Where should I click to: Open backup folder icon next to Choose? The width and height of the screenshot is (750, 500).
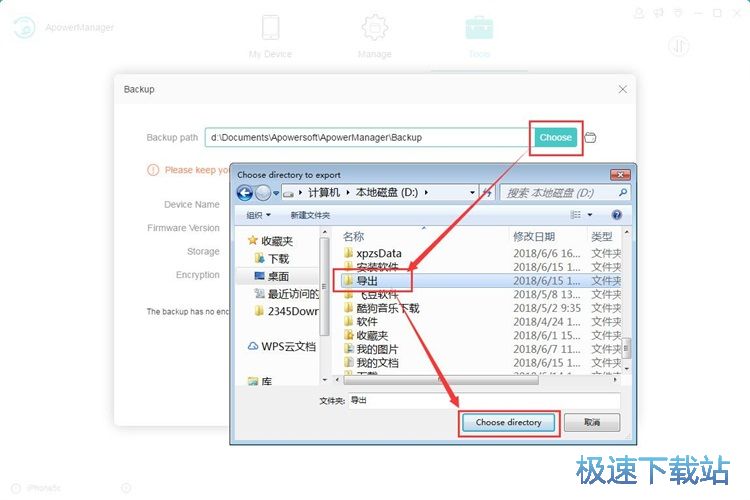(x=591, y=138)
